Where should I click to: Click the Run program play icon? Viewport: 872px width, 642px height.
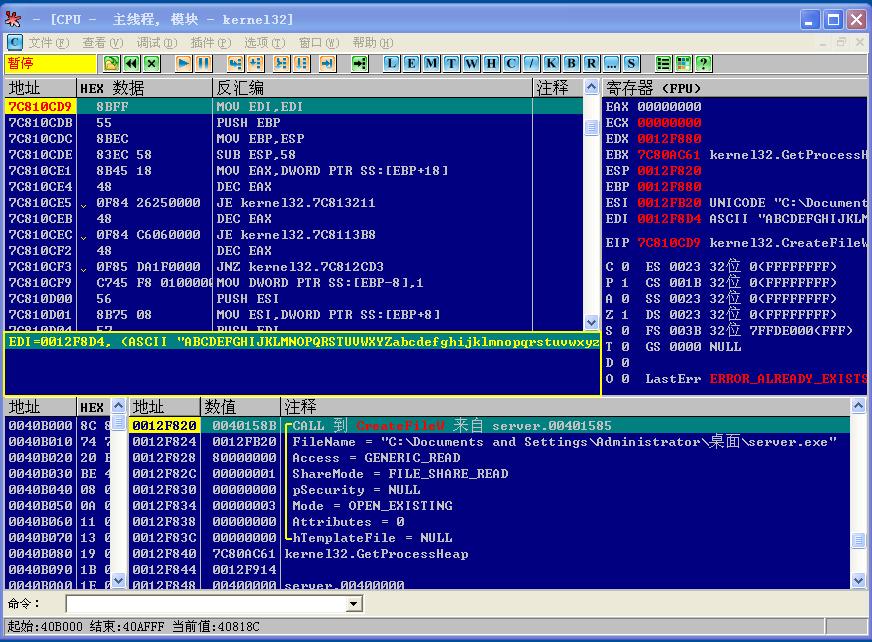184,63
